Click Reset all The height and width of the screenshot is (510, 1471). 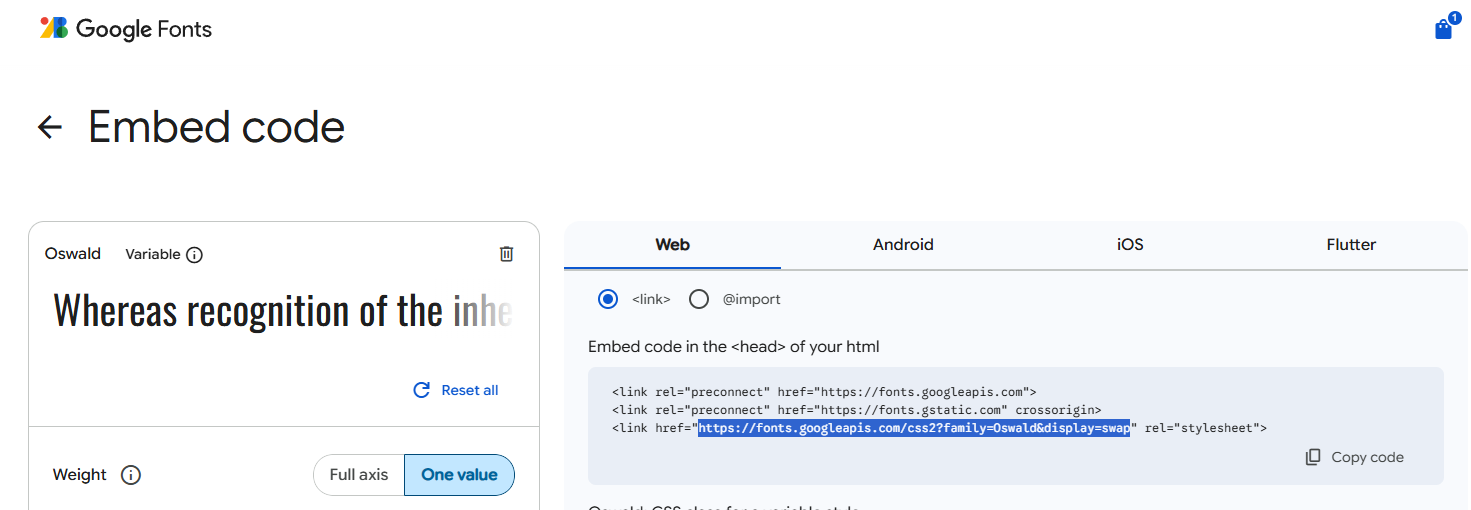pyautogui.click(x=456, y=390)
